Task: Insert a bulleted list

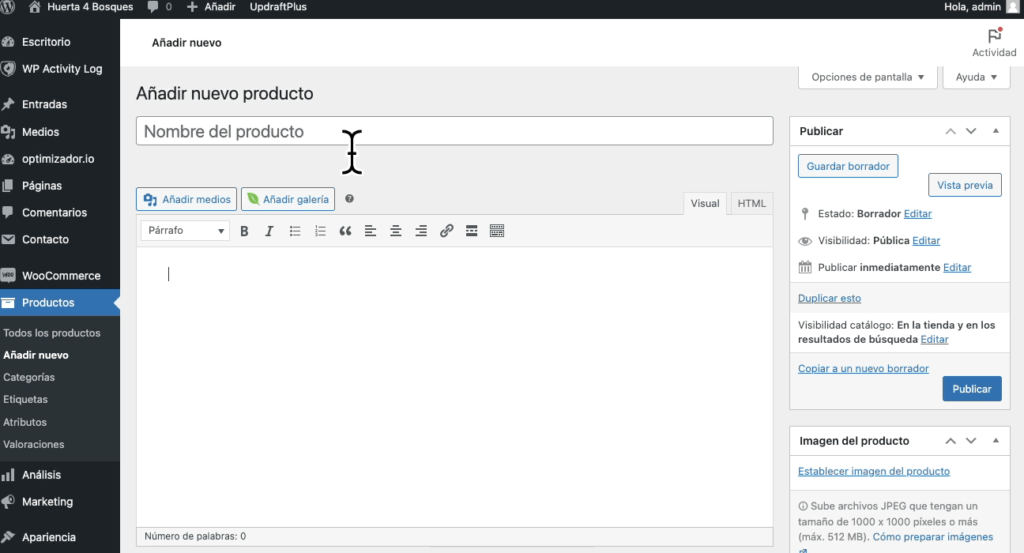Action: click(x=295, y=231)
